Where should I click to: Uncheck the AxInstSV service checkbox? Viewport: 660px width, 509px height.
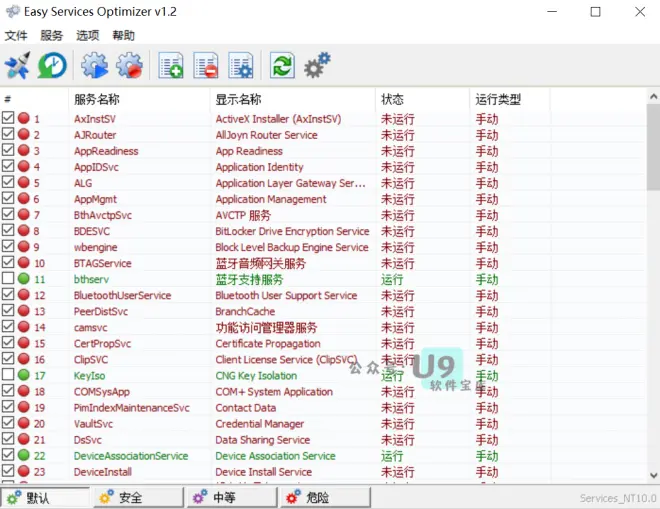coord(8,118)
